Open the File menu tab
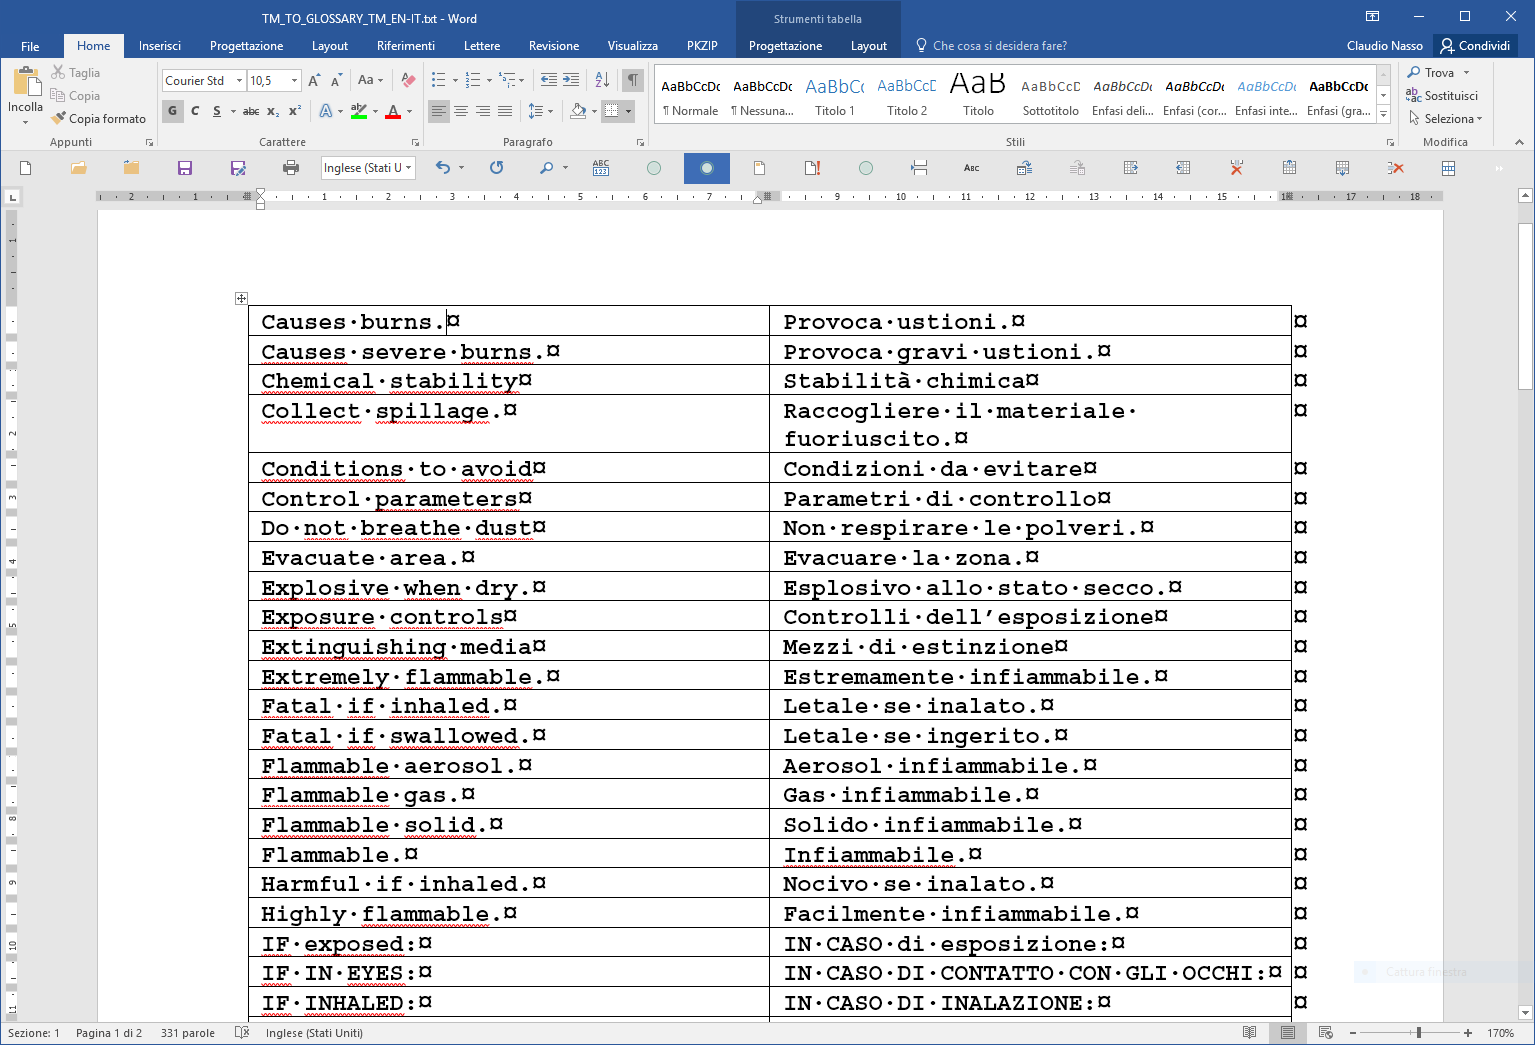Image resolution: width=1535 pixels, height=1045 pixels. tap(30, 46)
